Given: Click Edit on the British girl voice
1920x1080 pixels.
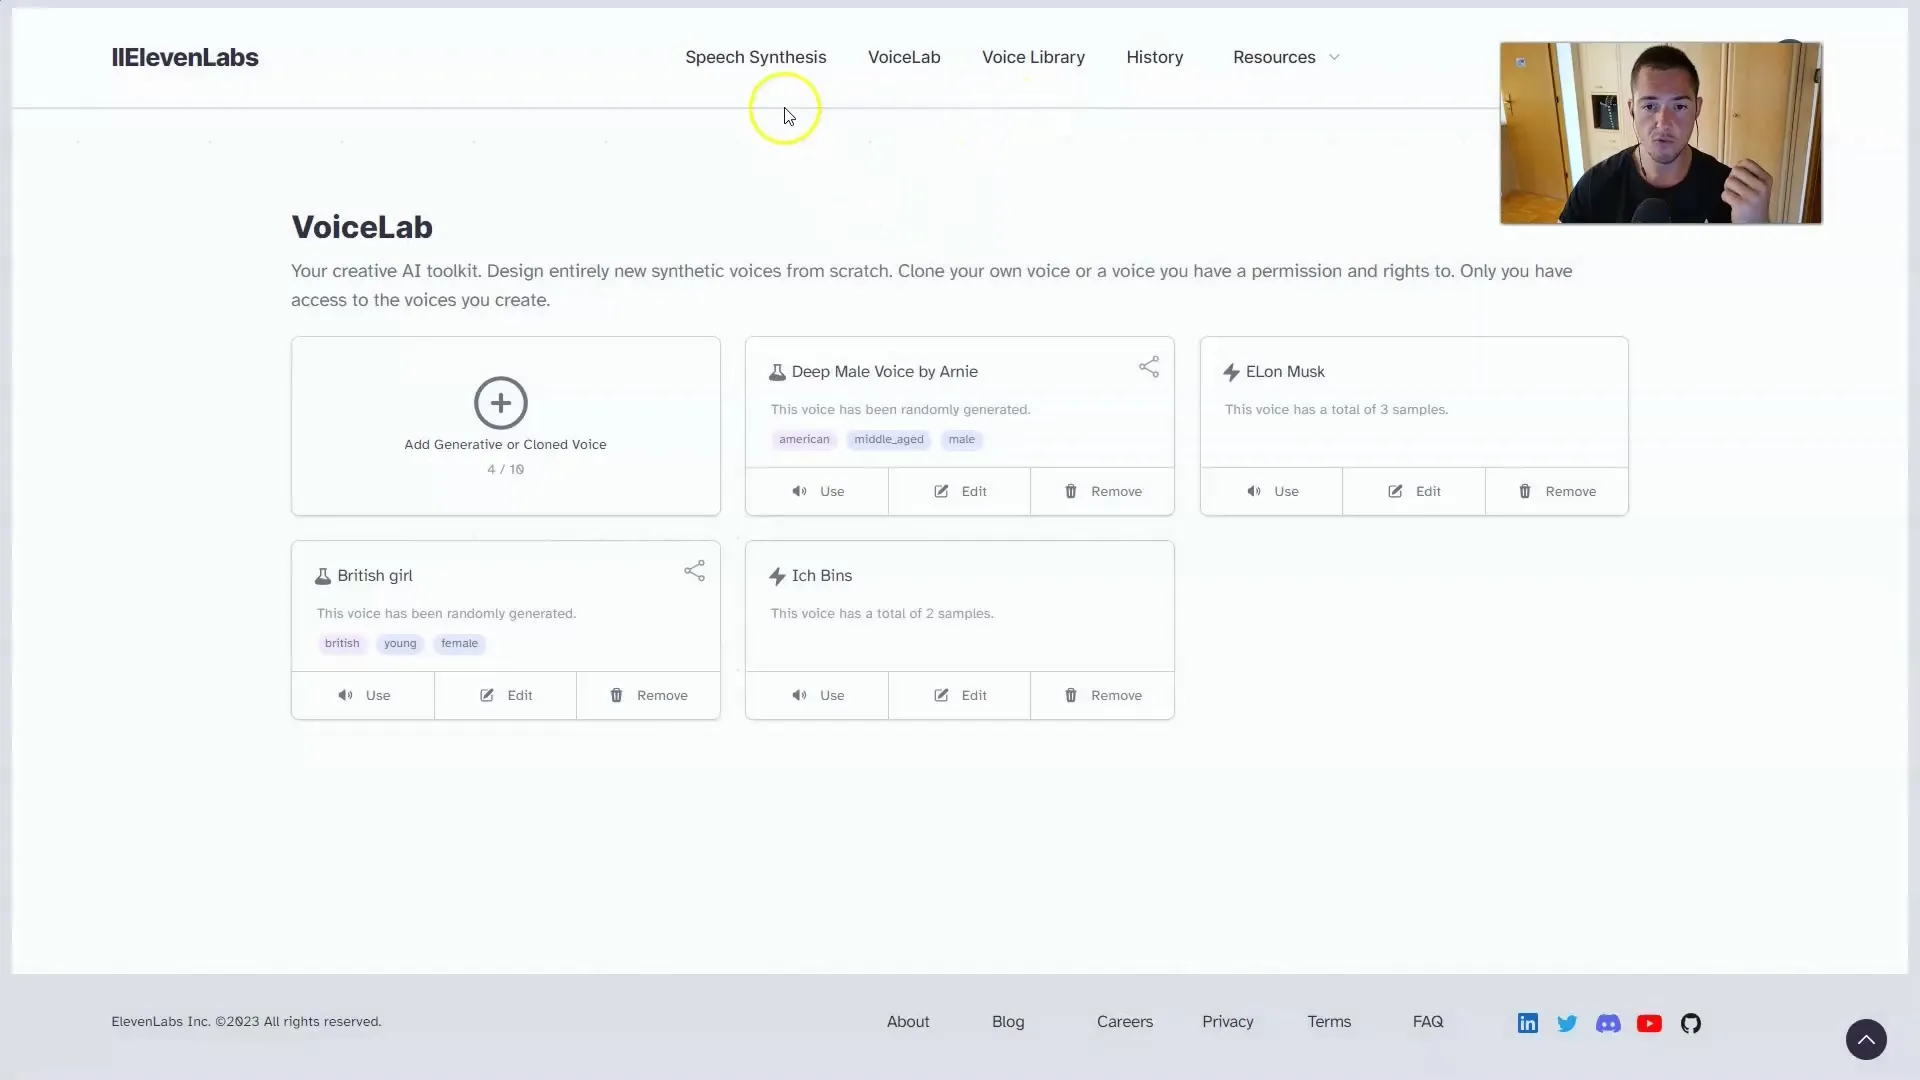Looking at the screenshot, I should [x=505, y=695].
